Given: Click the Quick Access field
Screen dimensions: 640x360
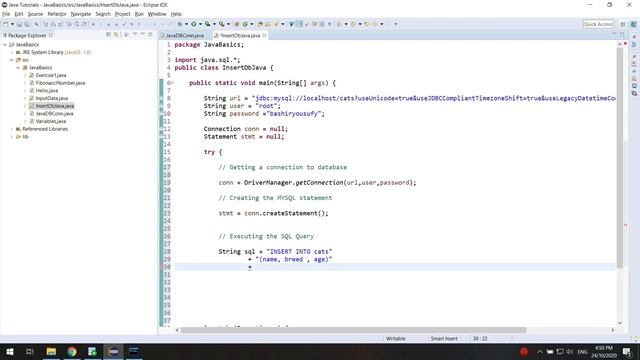Looking at the screenshot, I should 598,24.
